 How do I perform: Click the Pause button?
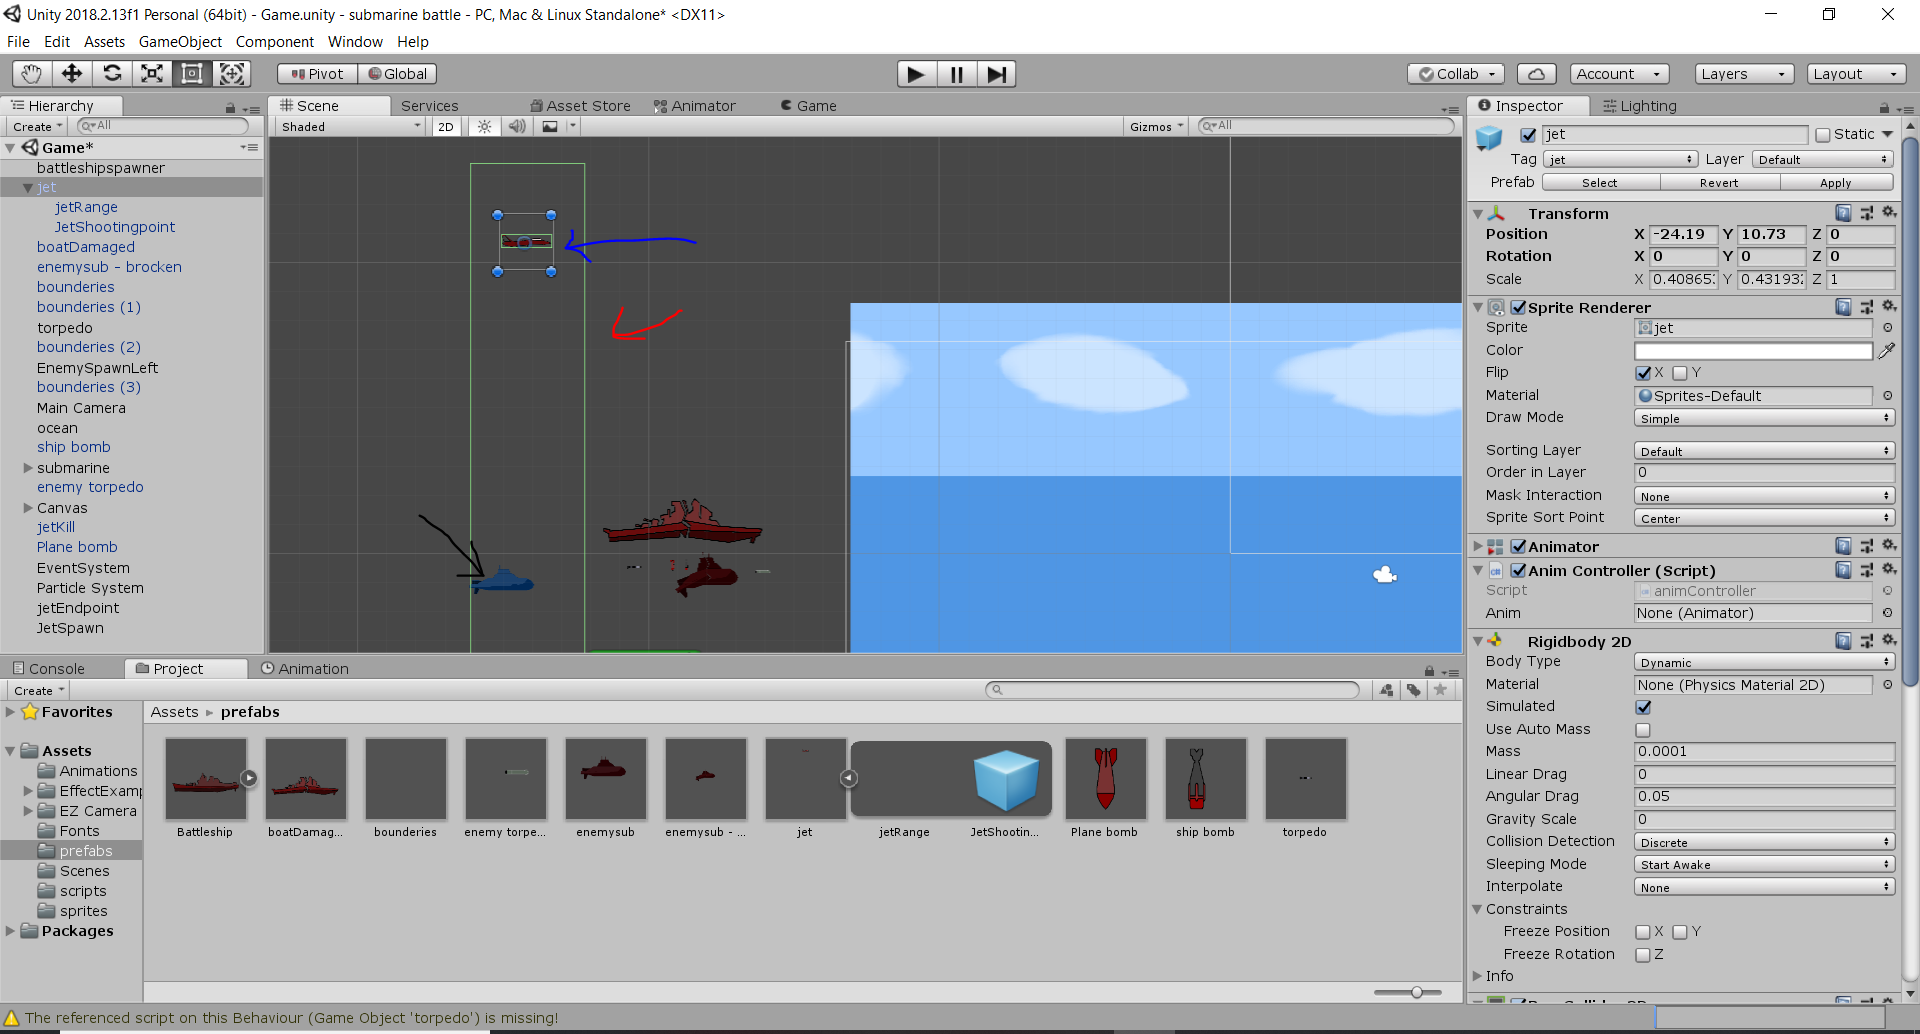coord(957,74)
